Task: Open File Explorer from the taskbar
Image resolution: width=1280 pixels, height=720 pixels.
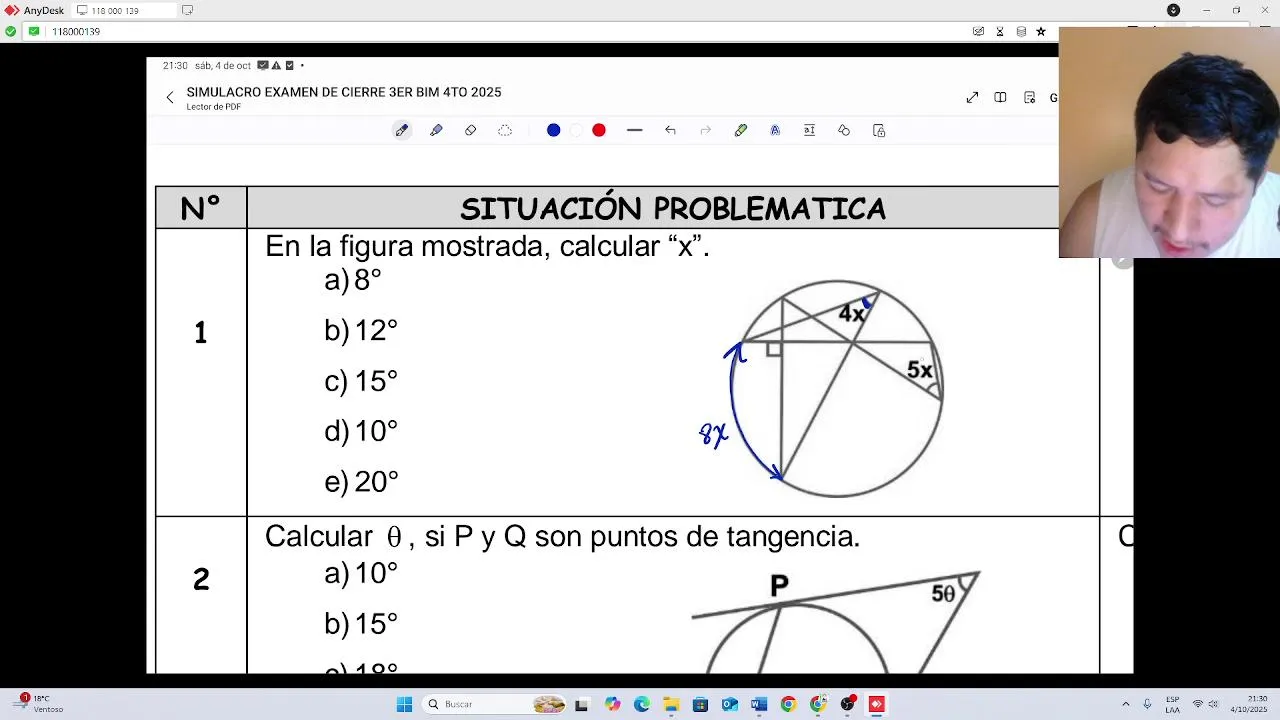Action: point(671,704)
